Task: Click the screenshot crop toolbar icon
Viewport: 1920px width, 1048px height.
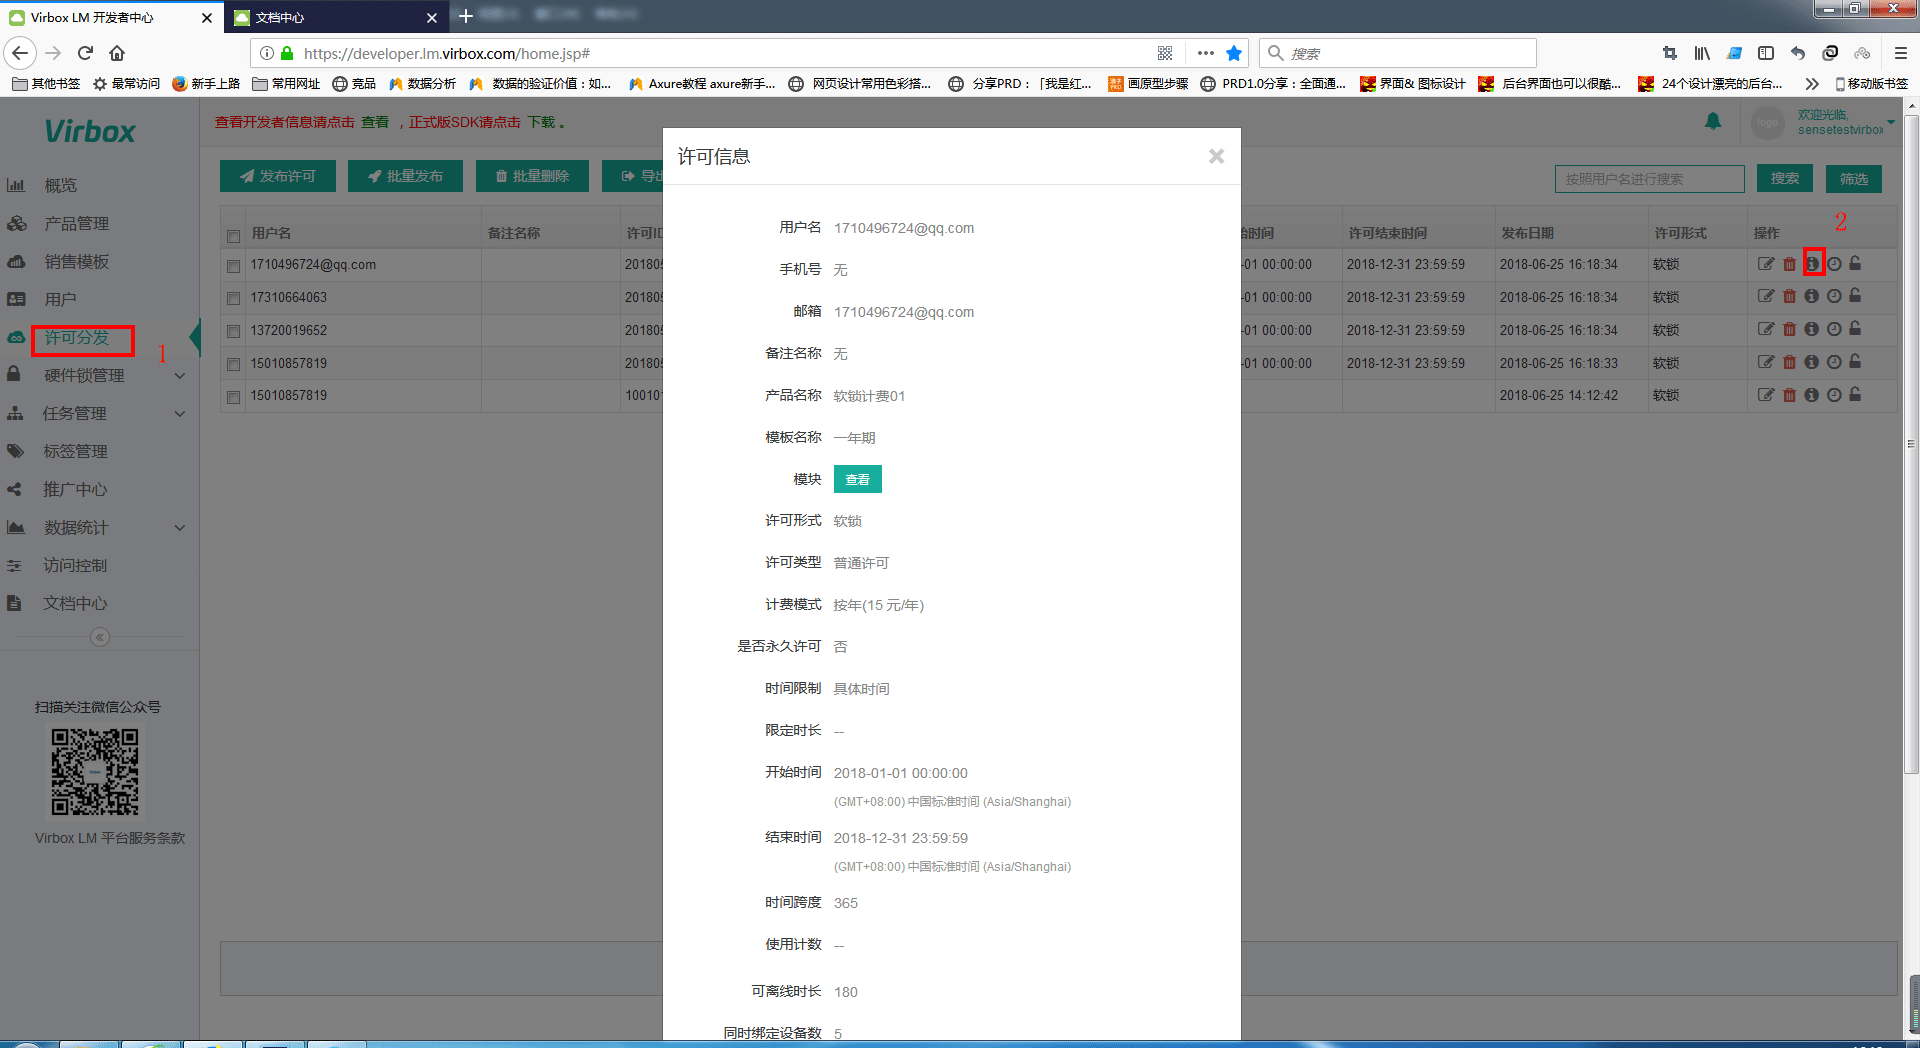Action: coord(1669,53)
